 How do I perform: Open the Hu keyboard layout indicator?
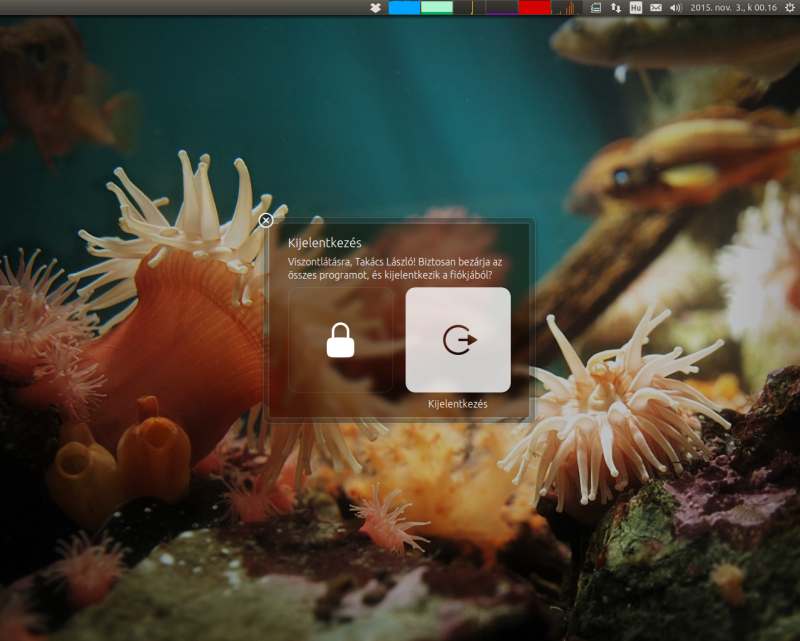[x=636, y=8]
